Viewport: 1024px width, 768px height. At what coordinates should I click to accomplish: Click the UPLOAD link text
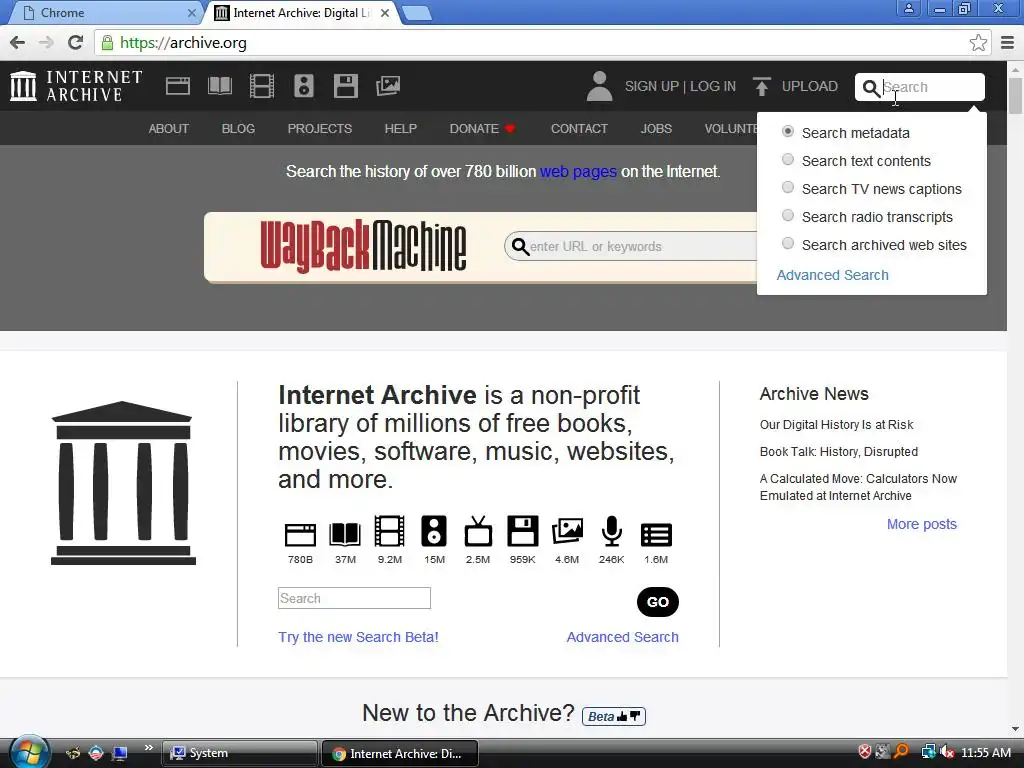[810, 86]
